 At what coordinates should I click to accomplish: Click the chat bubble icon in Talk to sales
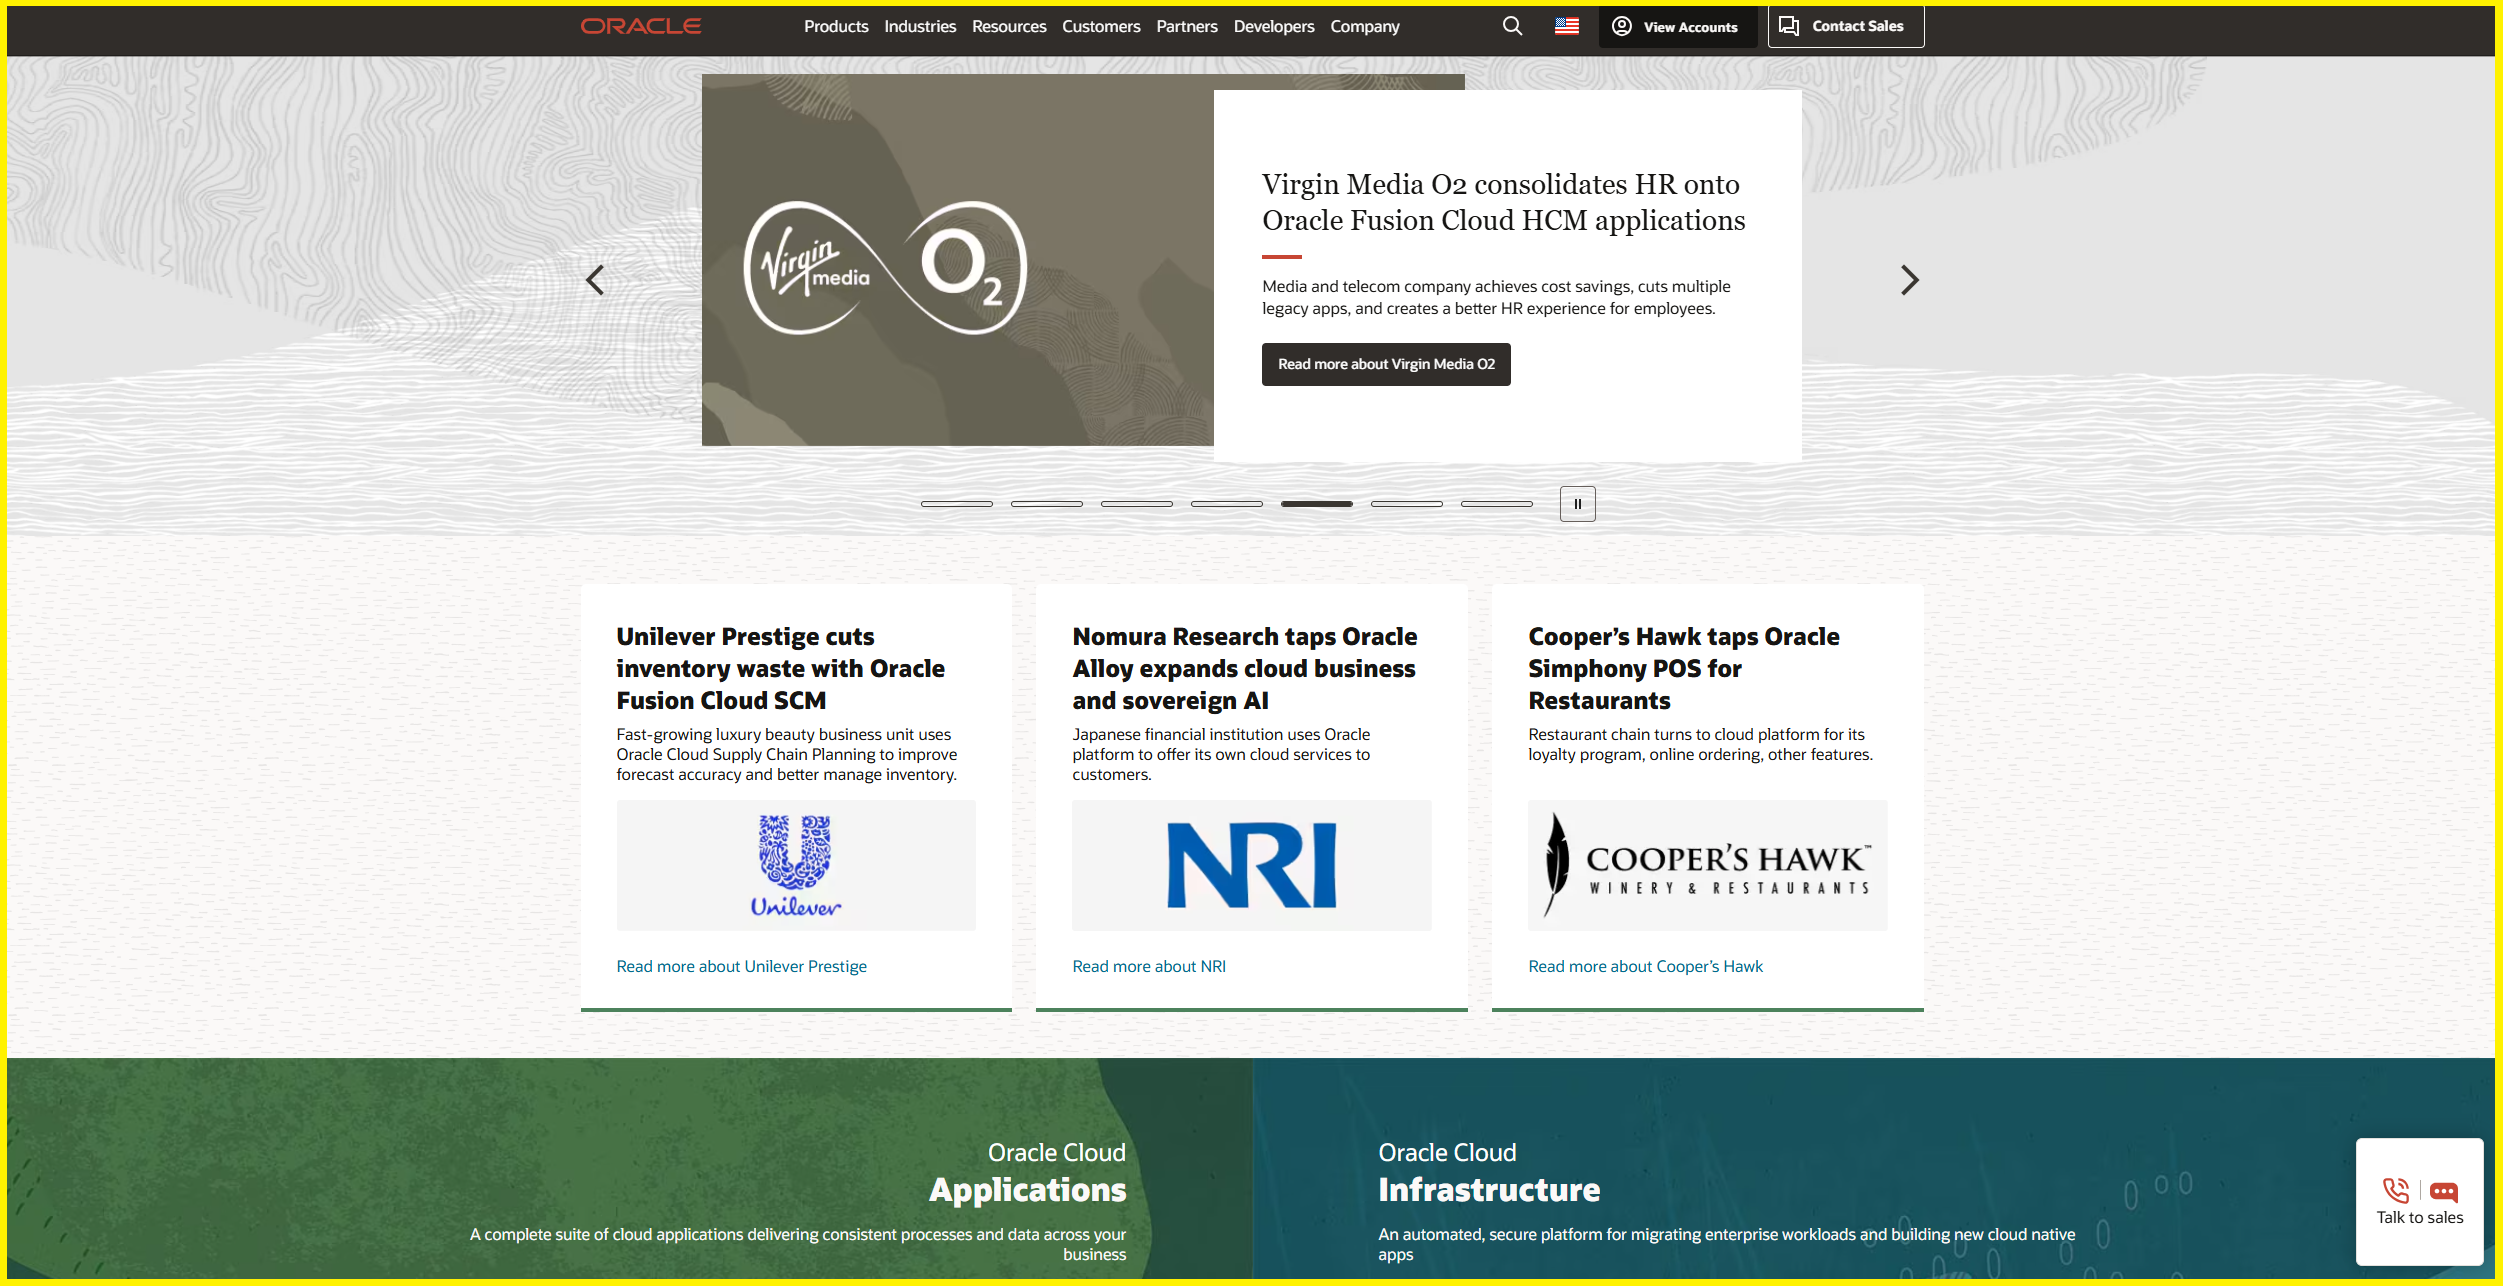click(x=2443, y=1191)
